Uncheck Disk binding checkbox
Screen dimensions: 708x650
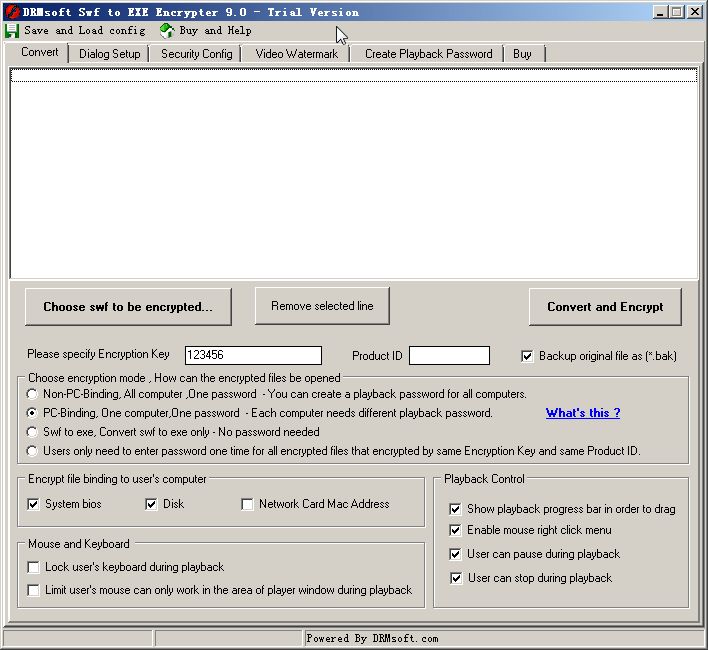151,504
